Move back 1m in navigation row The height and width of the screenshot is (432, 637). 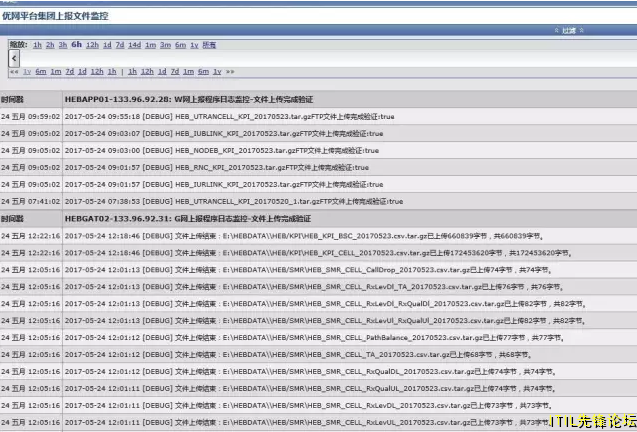(56, 72)
